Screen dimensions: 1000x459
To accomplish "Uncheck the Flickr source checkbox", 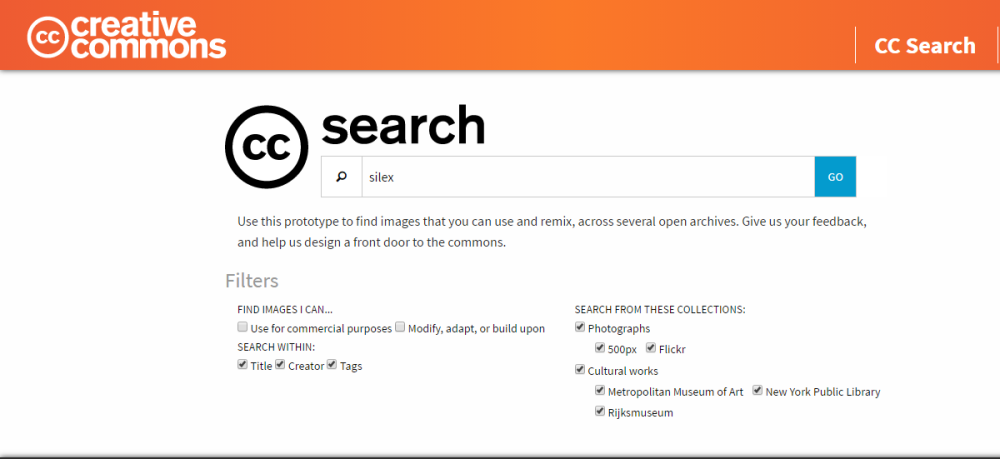I will 651,348.
